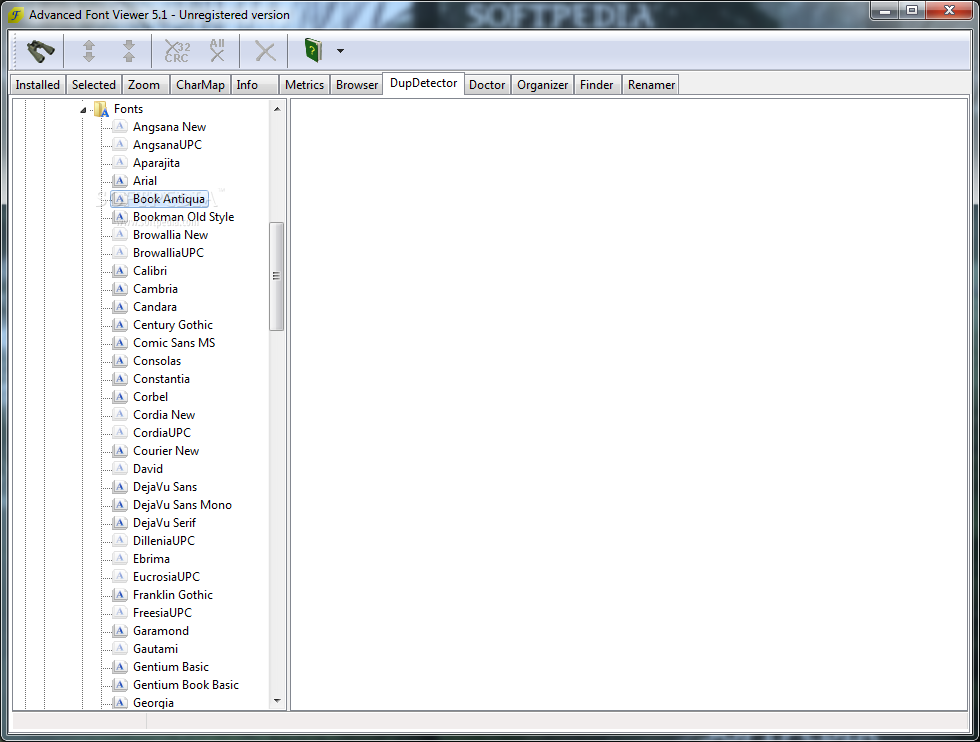Viewport: 980px width, 742px height.
Task: Click the Gentium Basic font icon
Action: [x=121, y=667]
